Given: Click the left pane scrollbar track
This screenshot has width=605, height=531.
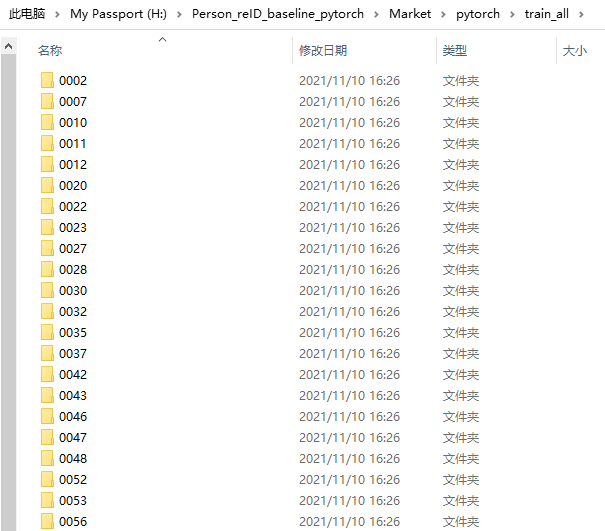Looking at the screenshot, I should [8, 293].
